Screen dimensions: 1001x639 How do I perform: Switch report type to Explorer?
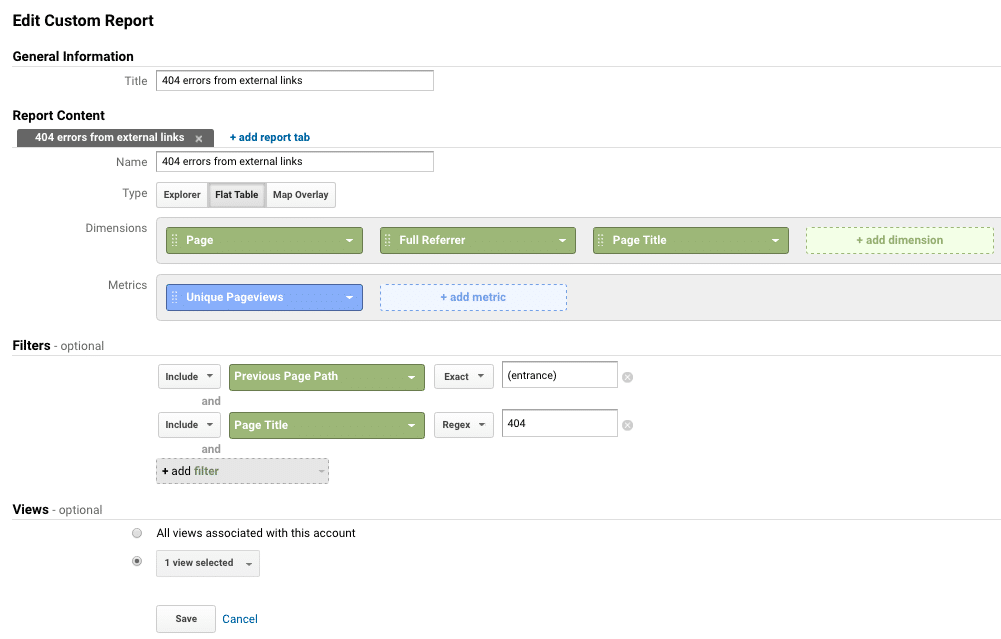point(181,194)
